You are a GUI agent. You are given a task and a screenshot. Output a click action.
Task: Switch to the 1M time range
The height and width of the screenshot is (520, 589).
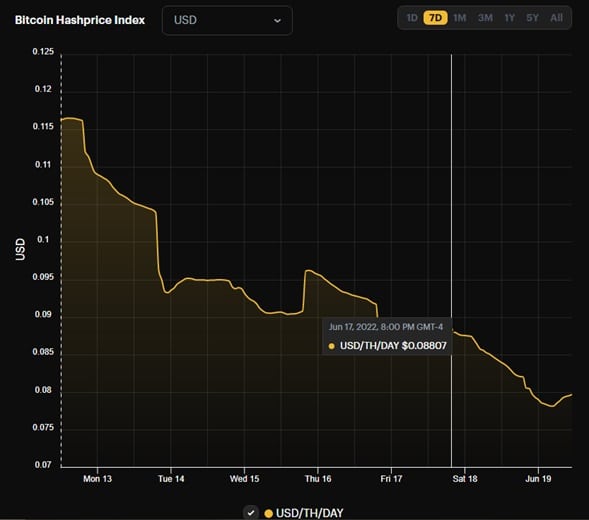[x=459, y=18]
